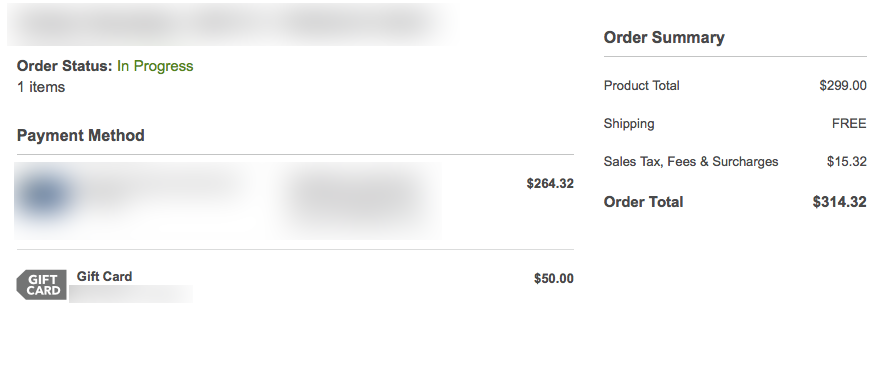
Task: Click the FREE shipping value
Action: point(849,124)
